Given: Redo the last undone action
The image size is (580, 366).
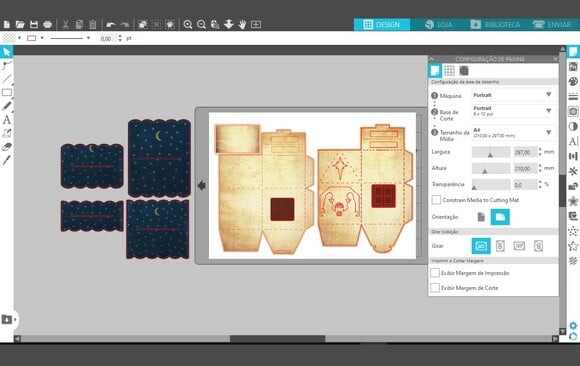Looking at the screenshot, I should [x=125, y=24].
